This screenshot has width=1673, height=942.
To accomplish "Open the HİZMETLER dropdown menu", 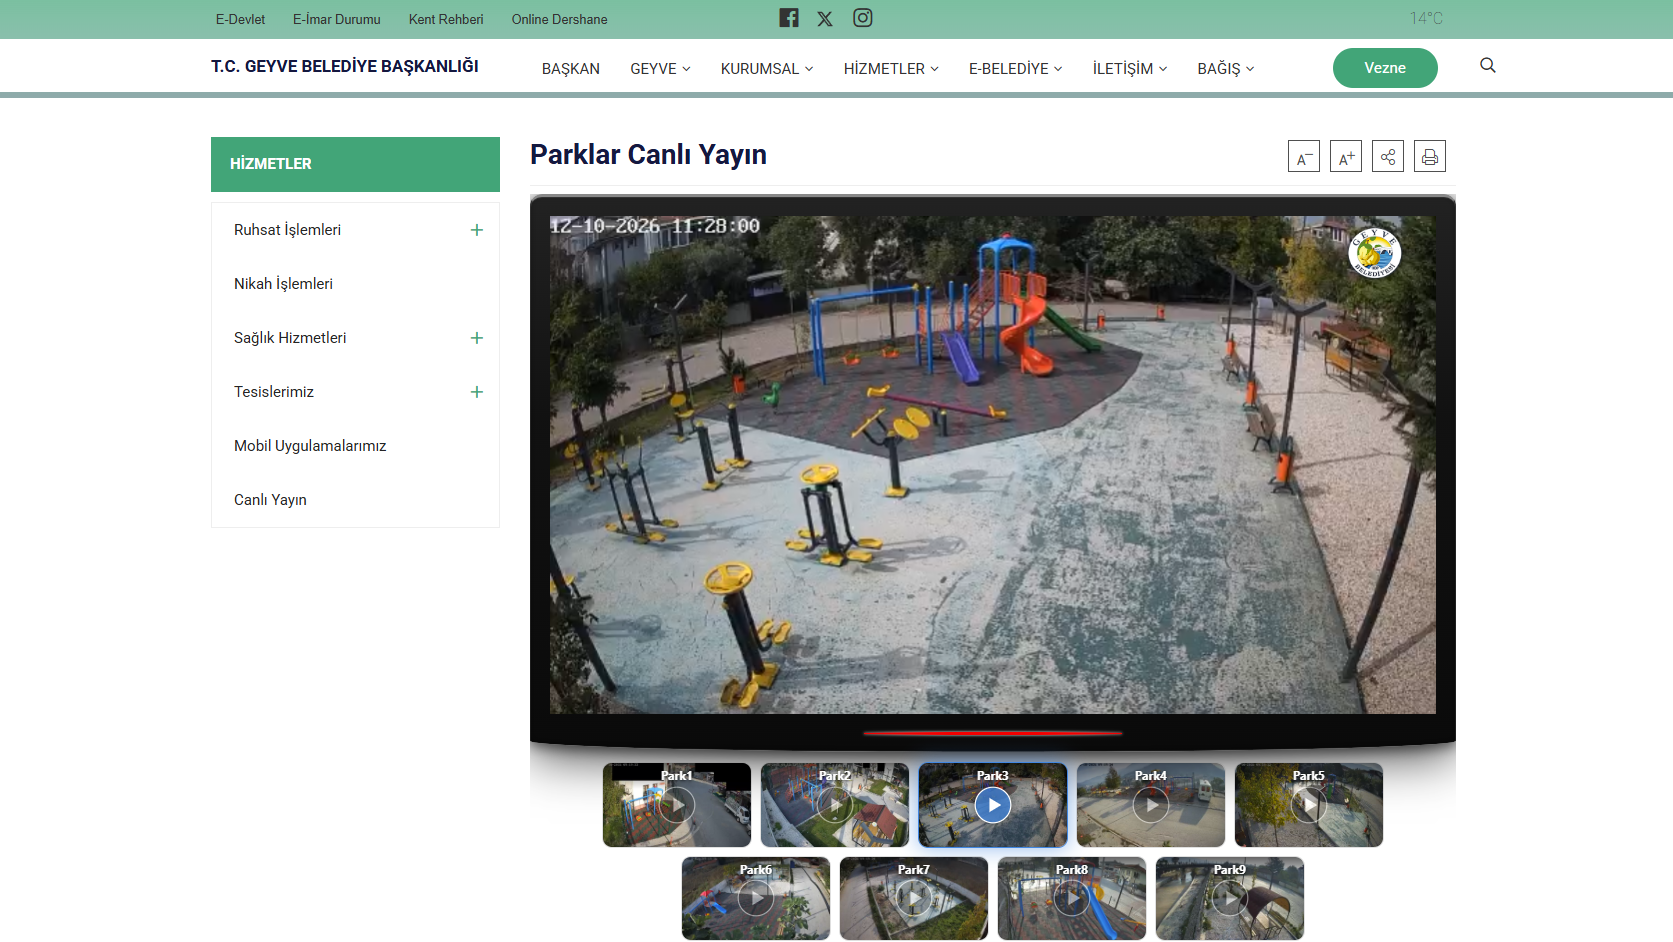I will [x=891, y=69].
